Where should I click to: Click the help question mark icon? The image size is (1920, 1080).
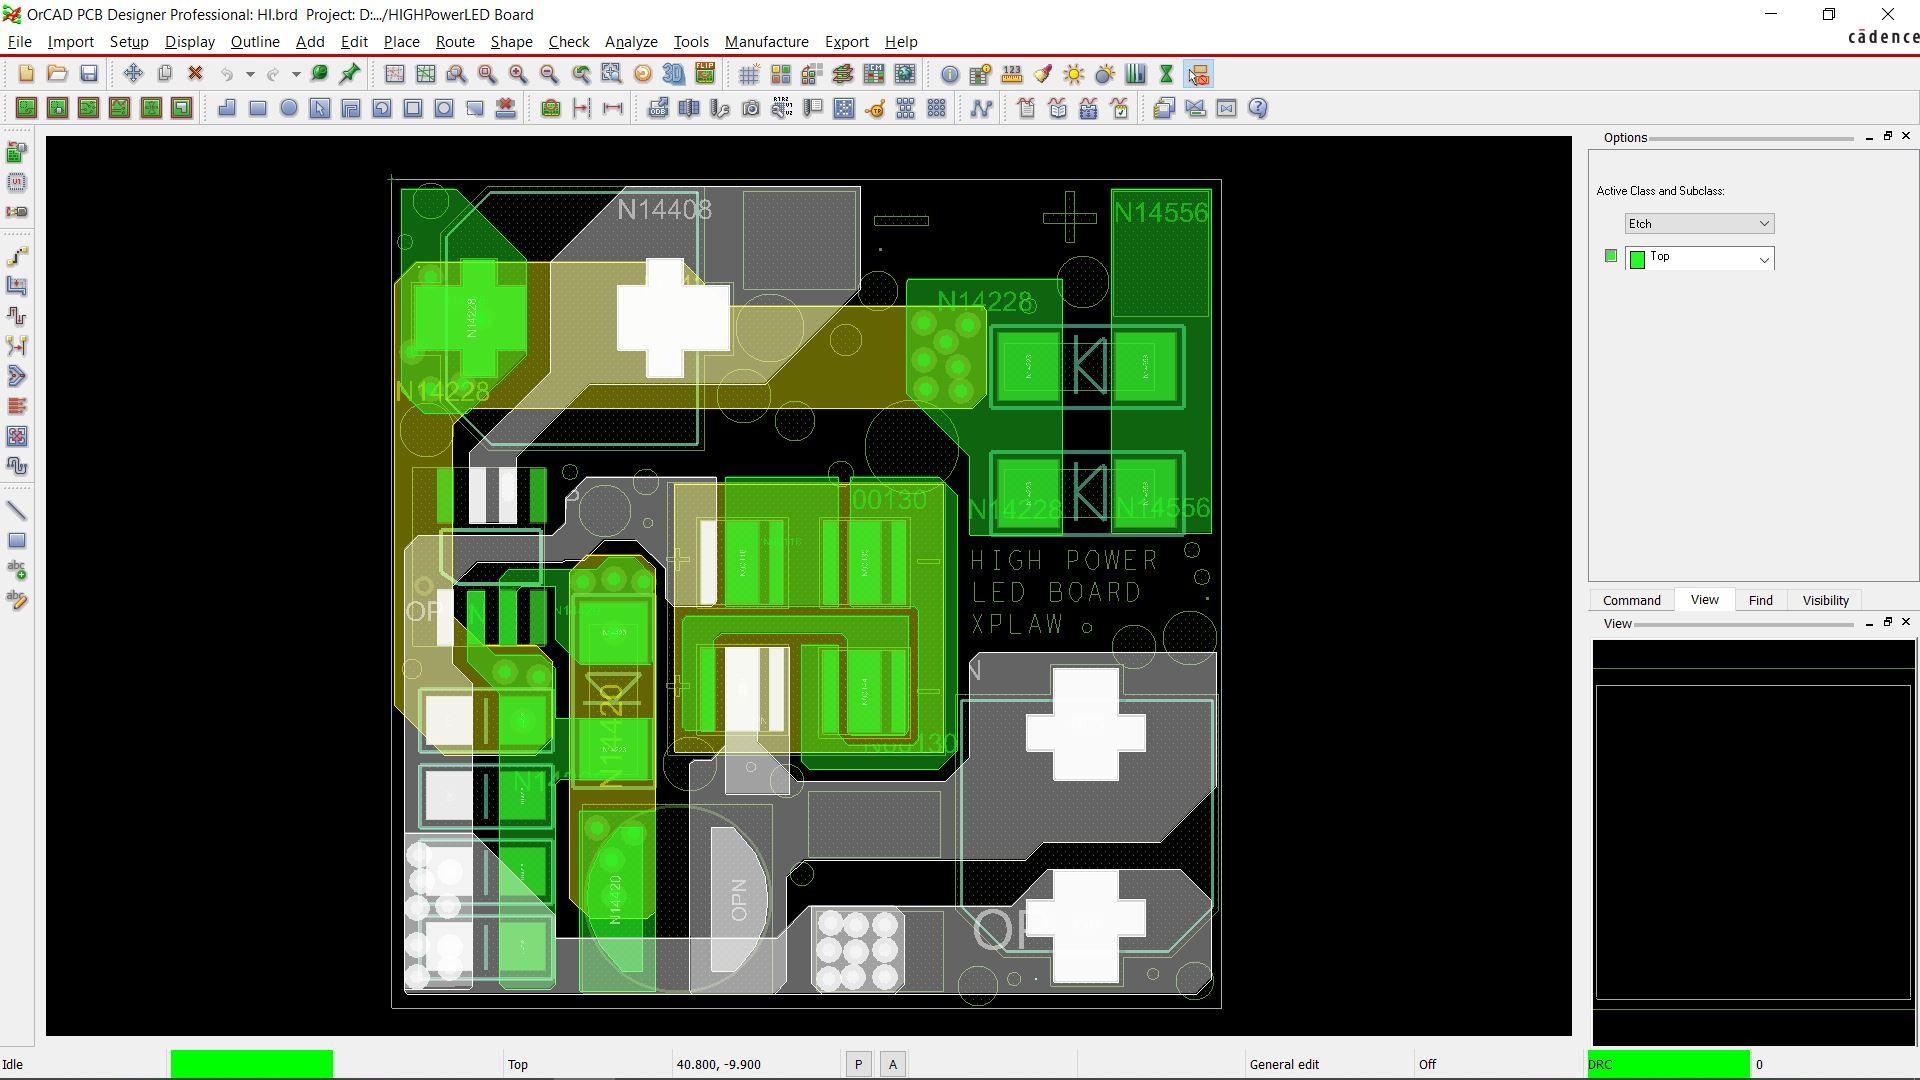click(x=1258, y=108)
